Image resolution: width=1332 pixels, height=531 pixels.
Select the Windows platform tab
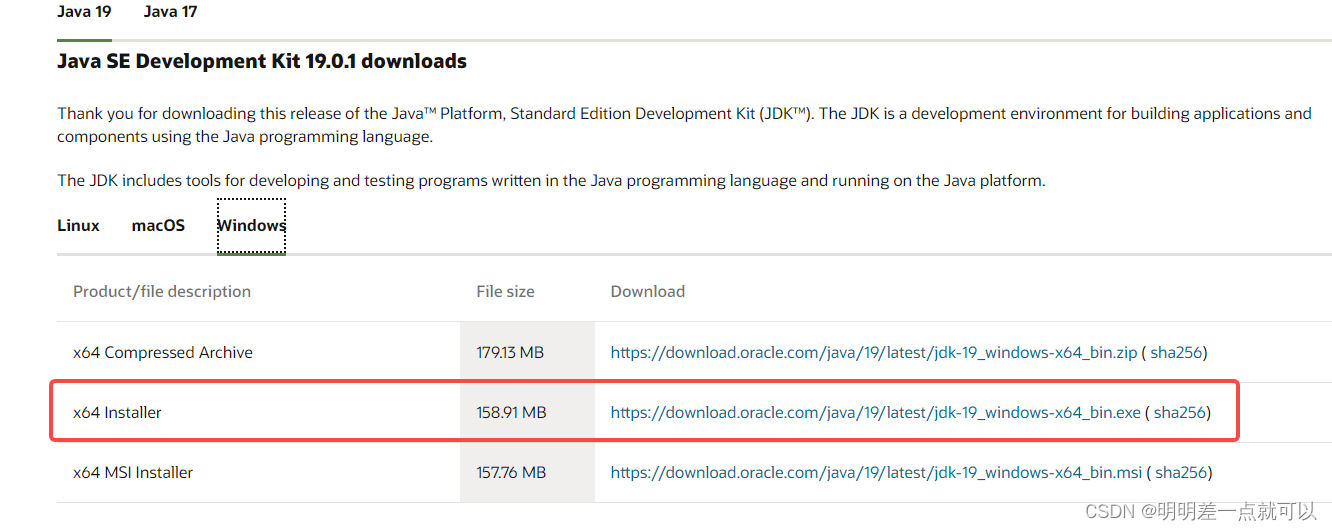tap(252, 226)
